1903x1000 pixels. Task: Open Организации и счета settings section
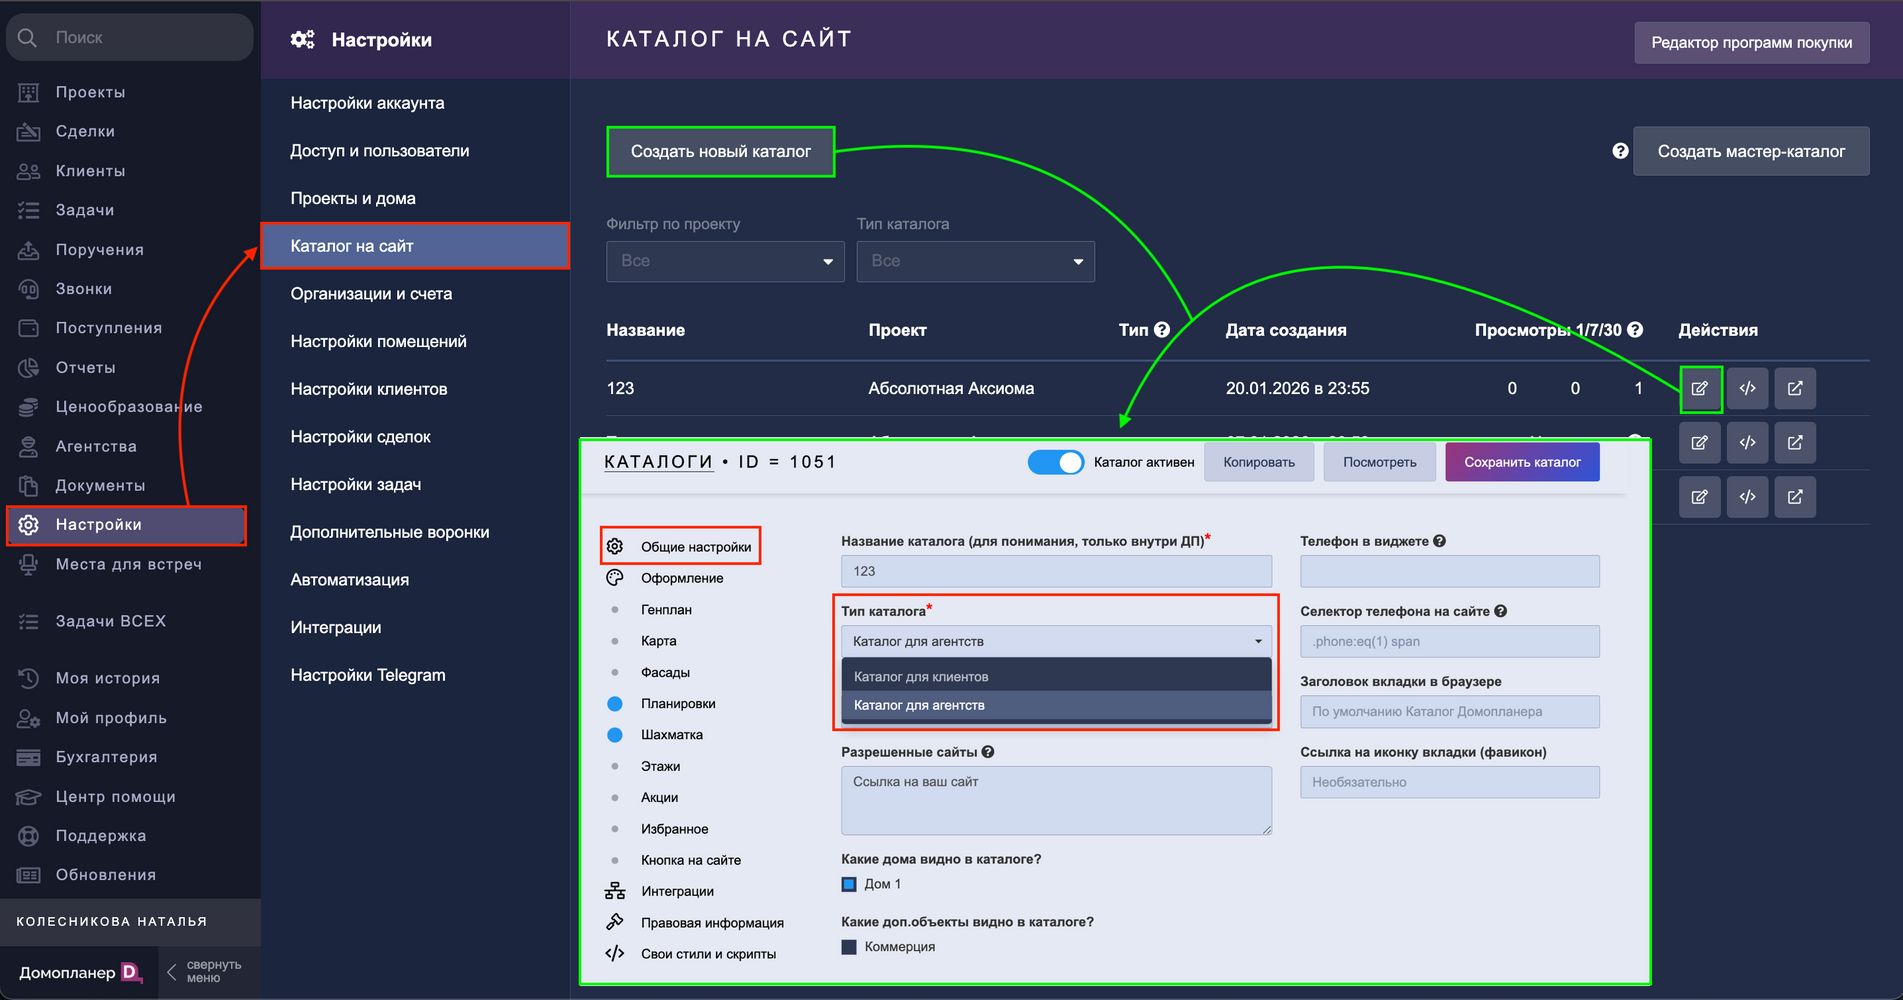[x=371, y=294]
